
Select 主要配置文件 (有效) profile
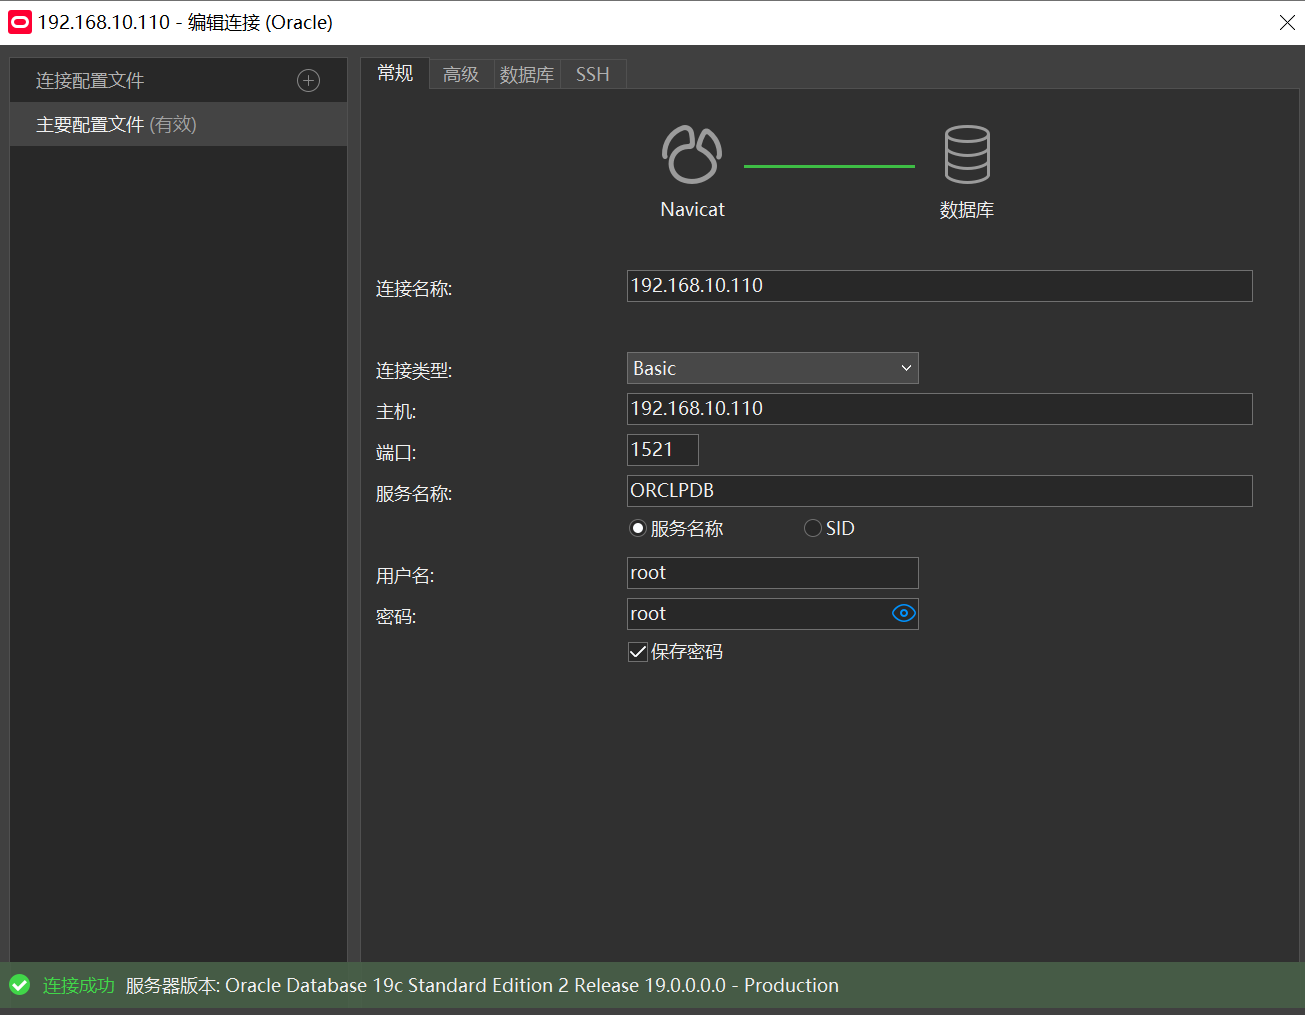178,124
